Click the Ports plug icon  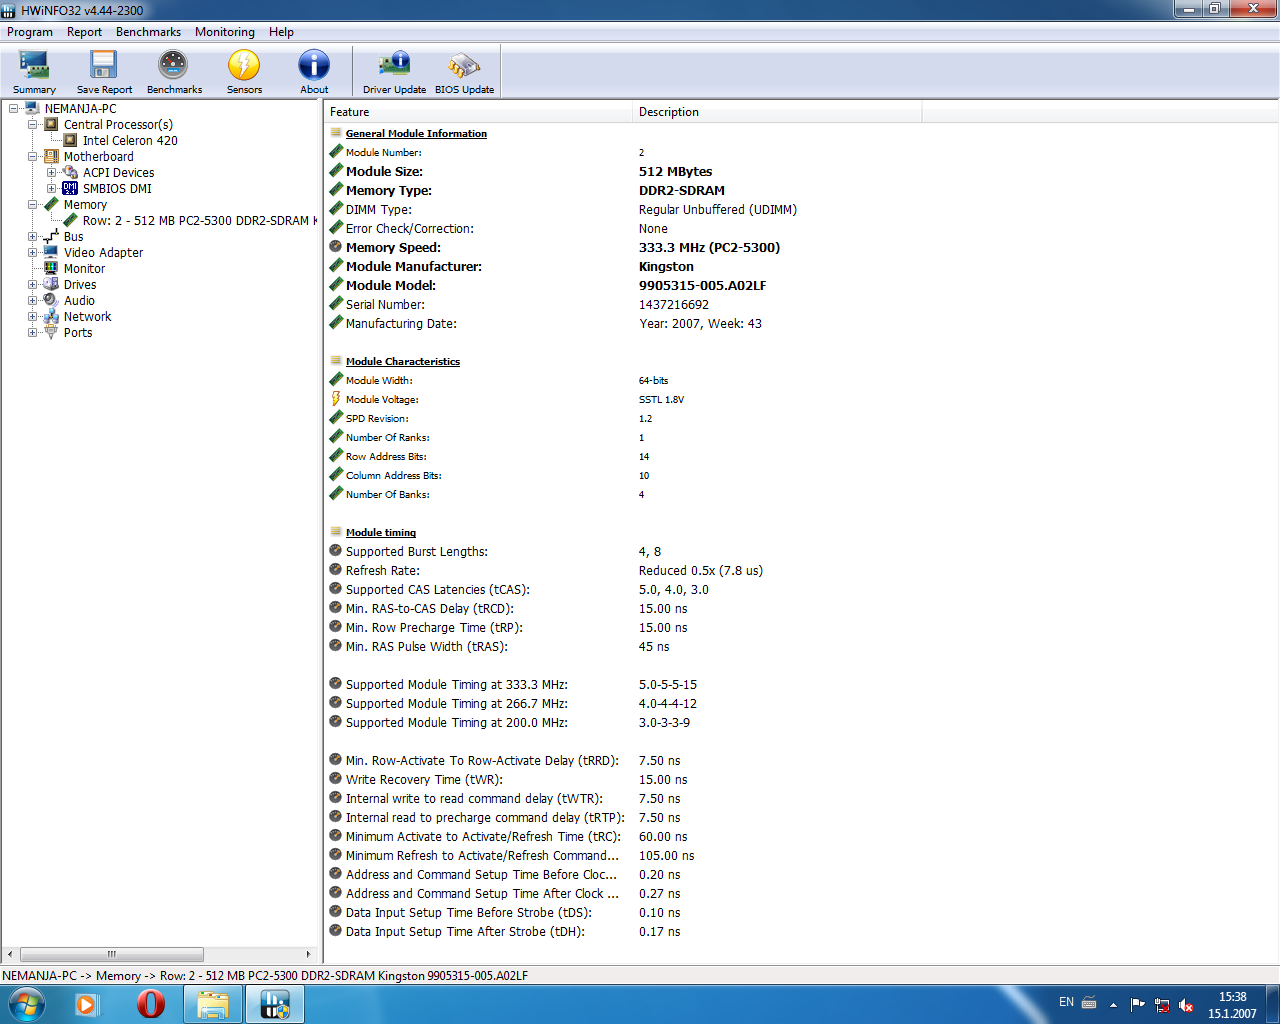(52, 332)
